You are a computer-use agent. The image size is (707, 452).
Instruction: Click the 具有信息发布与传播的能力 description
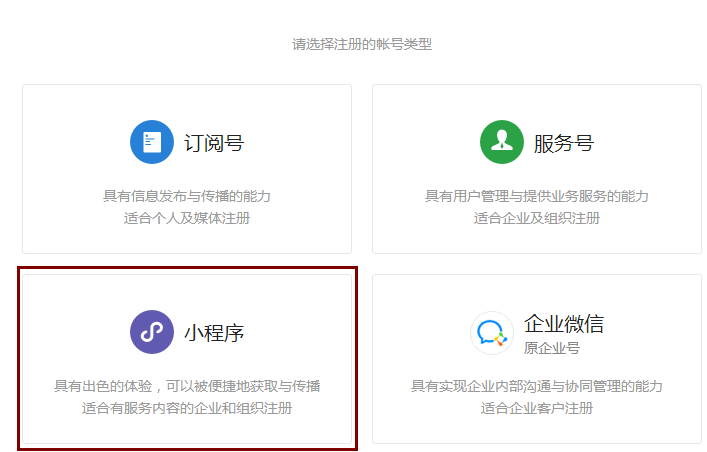187,196
